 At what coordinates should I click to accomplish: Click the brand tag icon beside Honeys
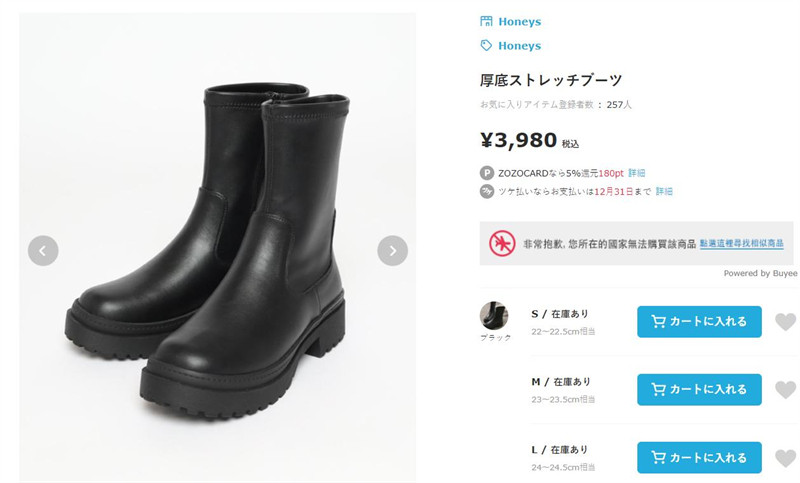point(487,46)
